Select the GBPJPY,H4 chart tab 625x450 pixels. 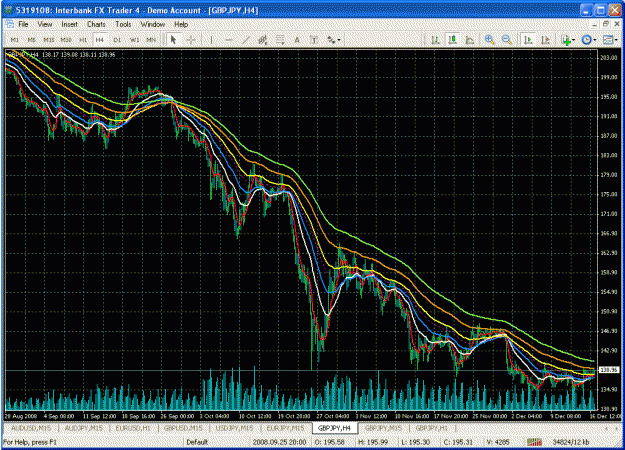(x=334, y=428)
